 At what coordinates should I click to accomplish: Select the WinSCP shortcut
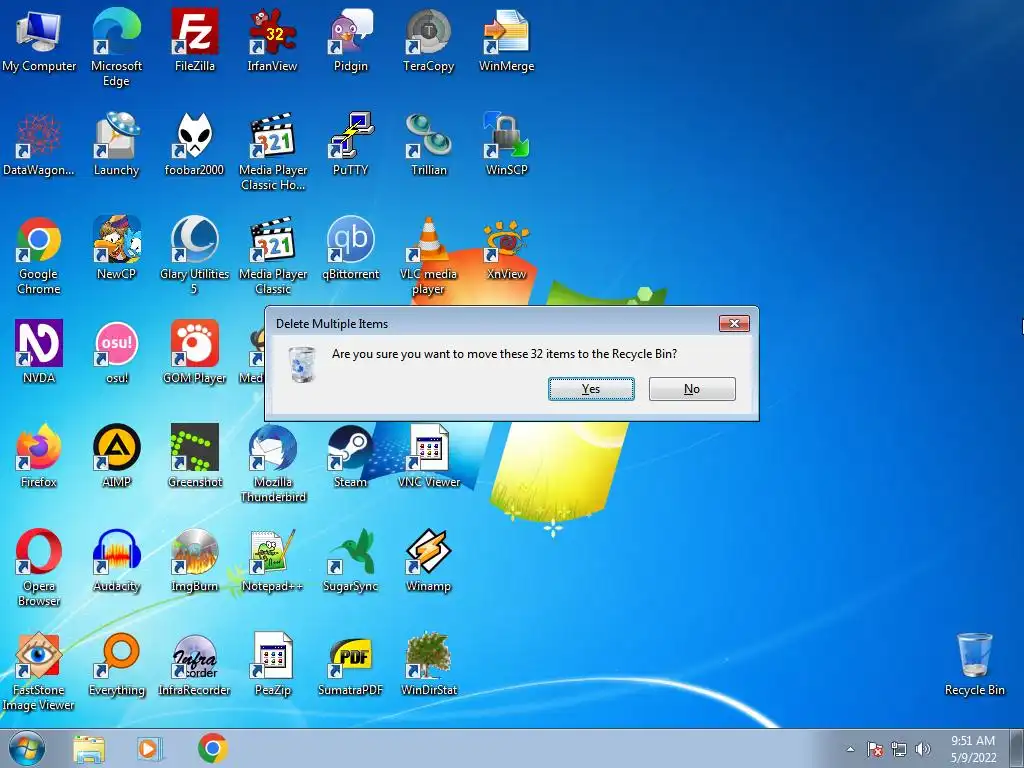(x=507, y=144)
